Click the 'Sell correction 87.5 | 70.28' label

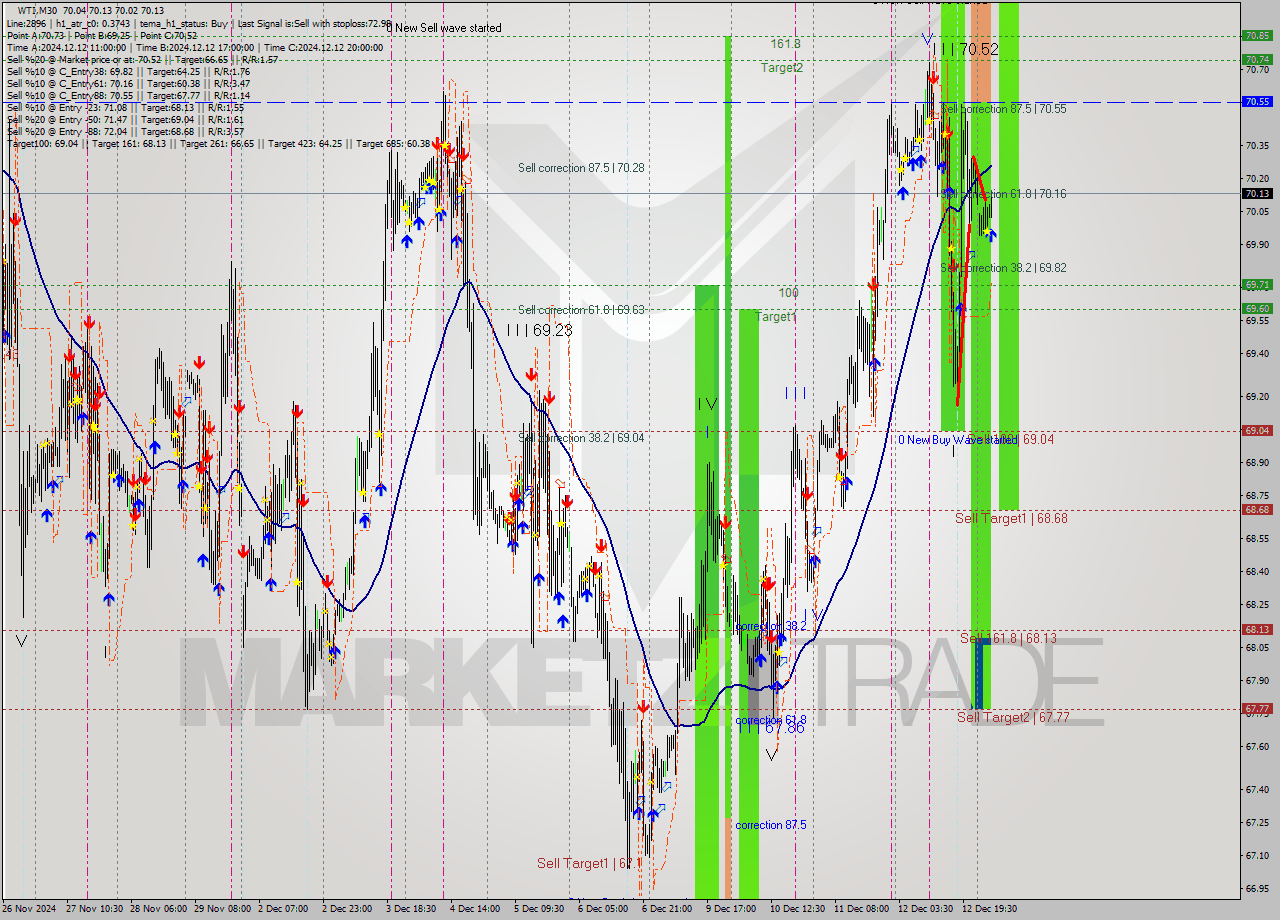pos(581,168)
